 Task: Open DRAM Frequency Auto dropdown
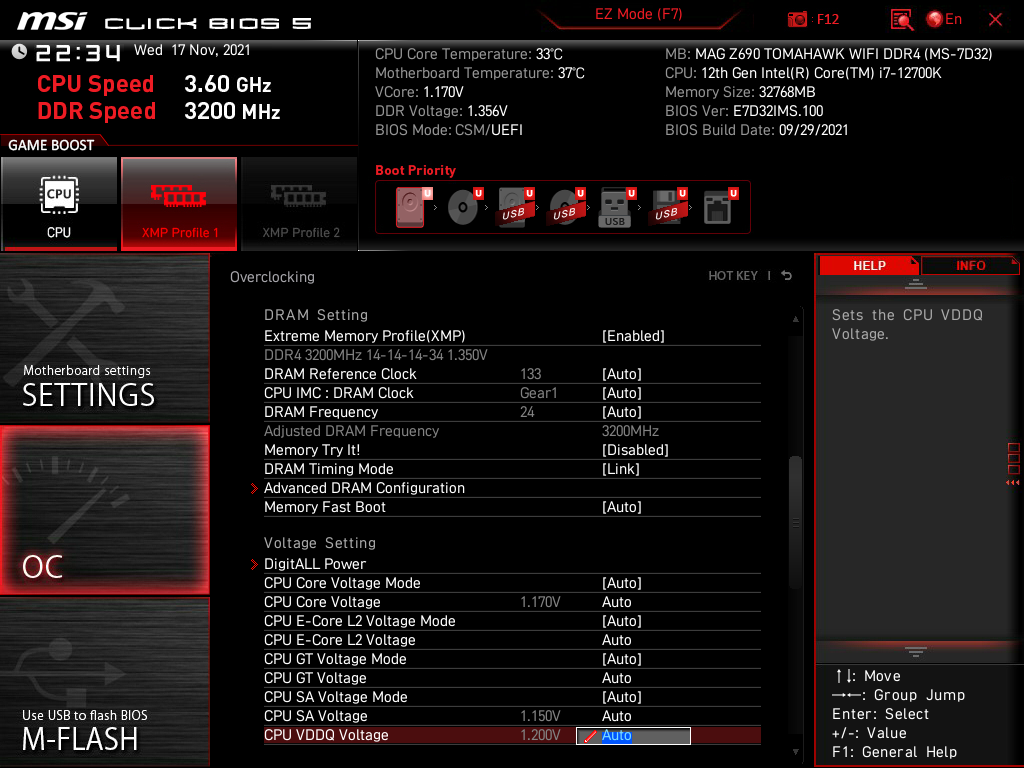(x=622, y=411)
